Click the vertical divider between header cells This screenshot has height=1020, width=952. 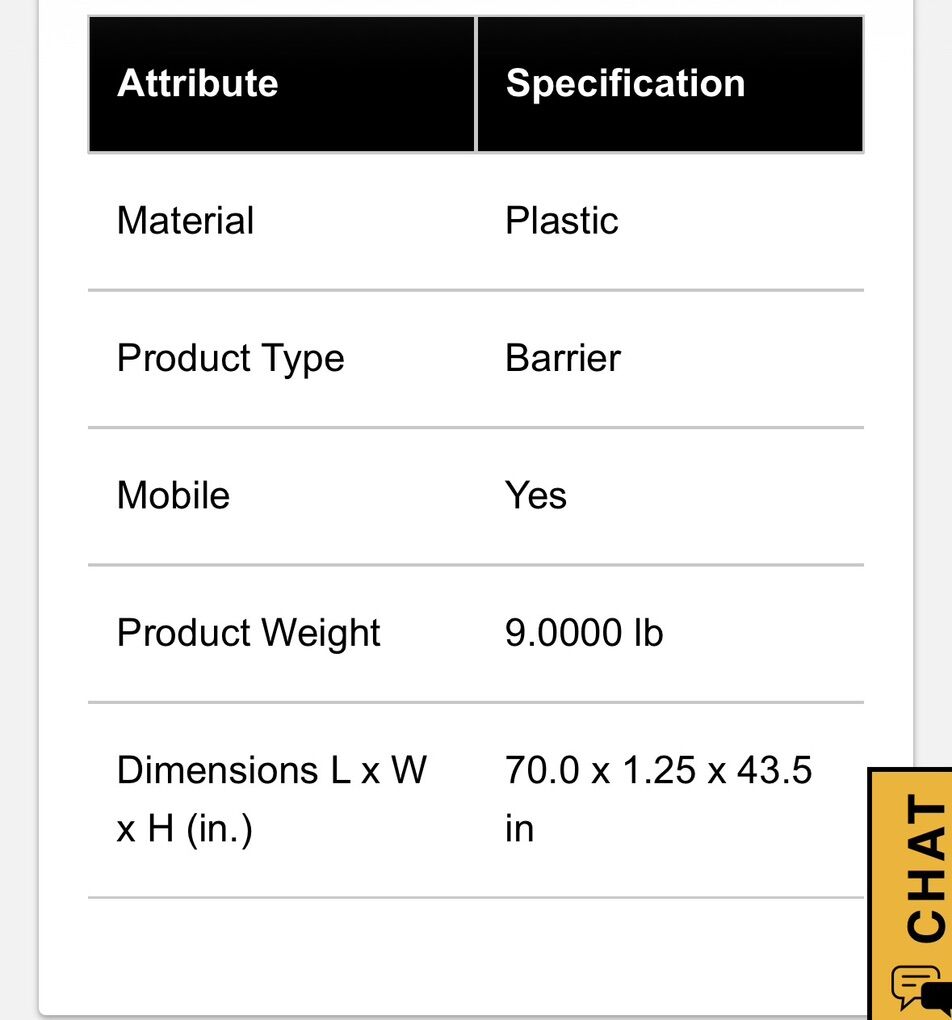[x=476, y=84]
